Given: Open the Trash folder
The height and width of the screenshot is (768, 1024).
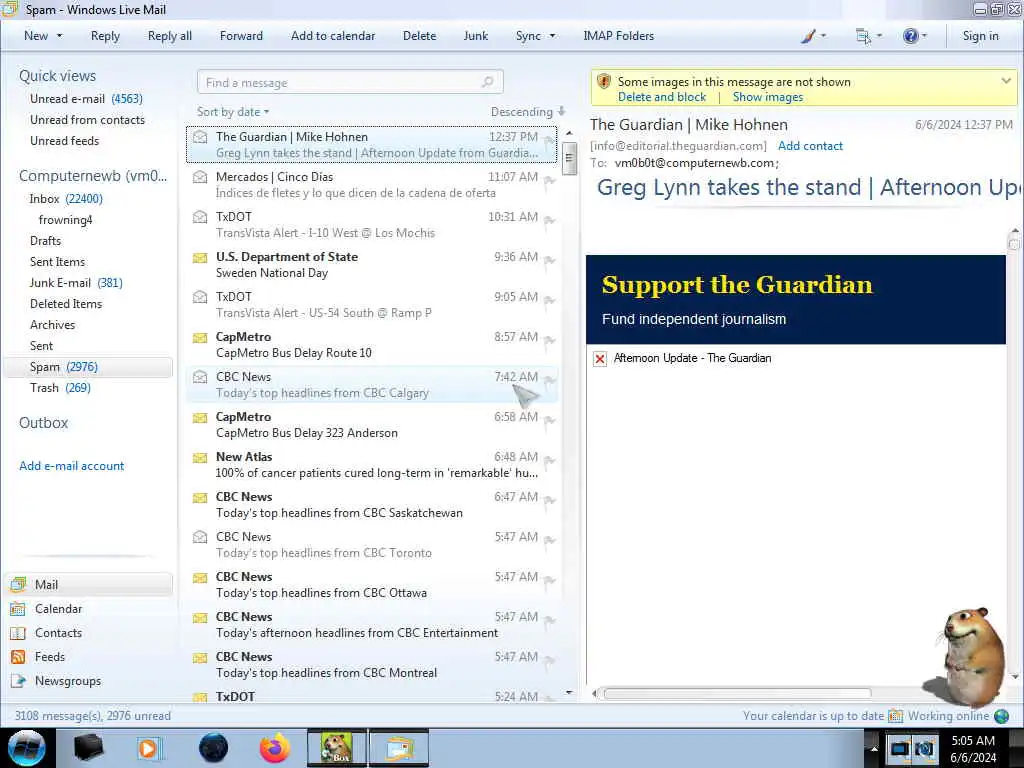Looking at the screenshot, I should [x=60, y=387].
